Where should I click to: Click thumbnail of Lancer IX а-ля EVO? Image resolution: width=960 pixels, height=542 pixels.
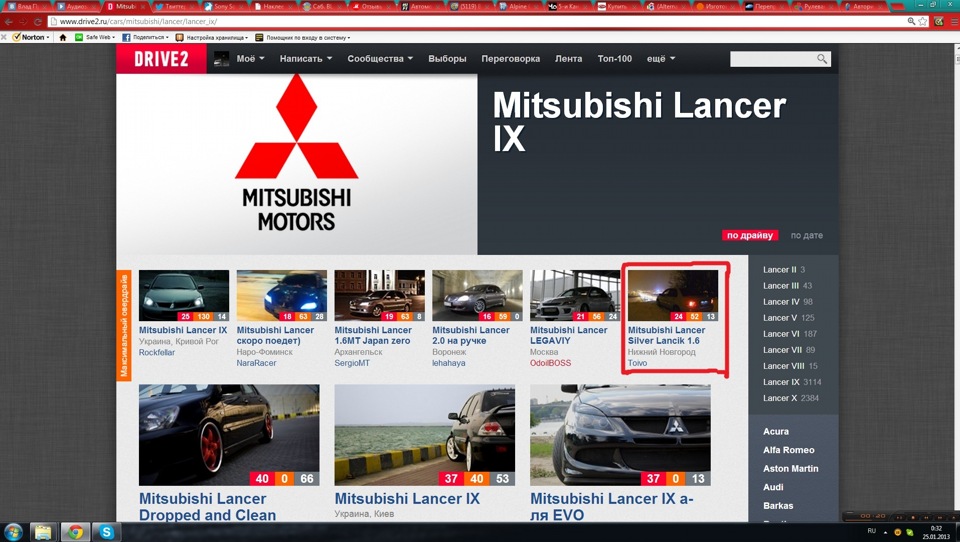[x=620, y=435]
